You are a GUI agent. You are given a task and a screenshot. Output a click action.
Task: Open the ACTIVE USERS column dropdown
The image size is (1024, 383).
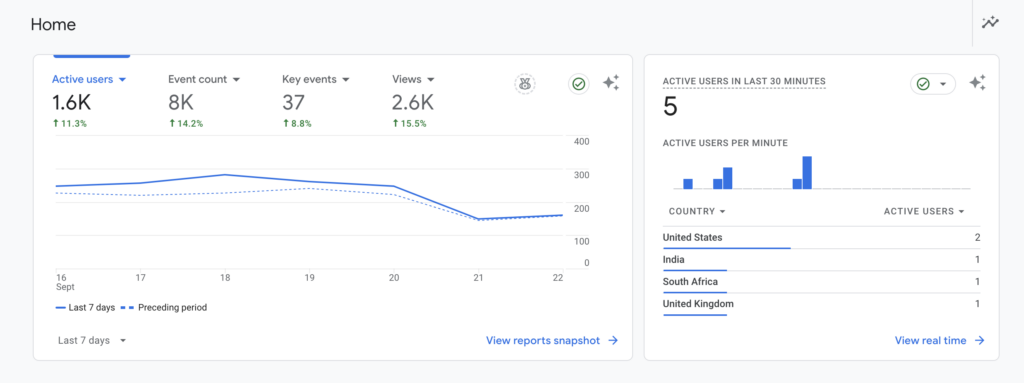924,212
